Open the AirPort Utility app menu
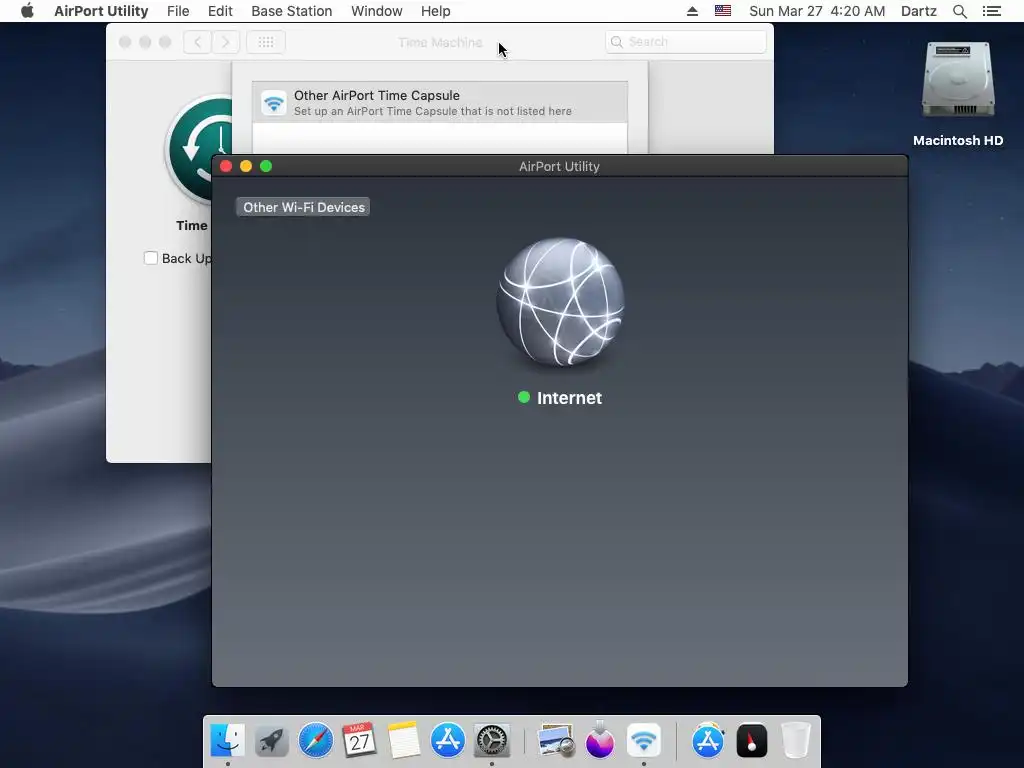The image size is (1024, 768). click(101, 11)
